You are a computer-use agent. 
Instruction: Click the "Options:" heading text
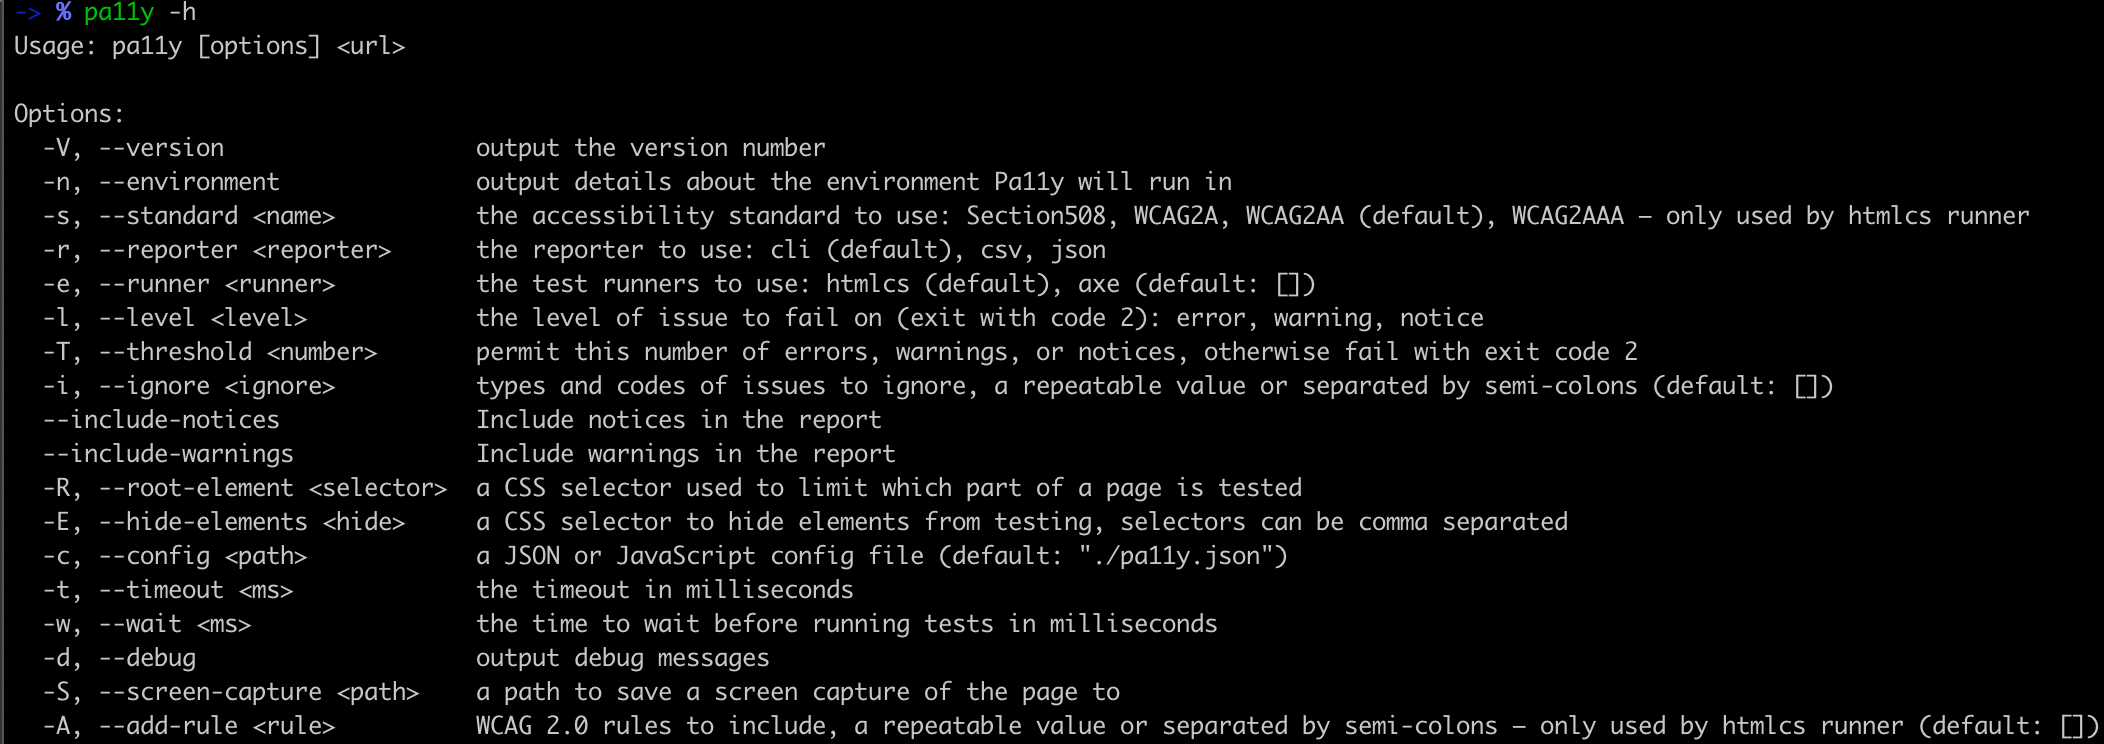click(69, 114)
